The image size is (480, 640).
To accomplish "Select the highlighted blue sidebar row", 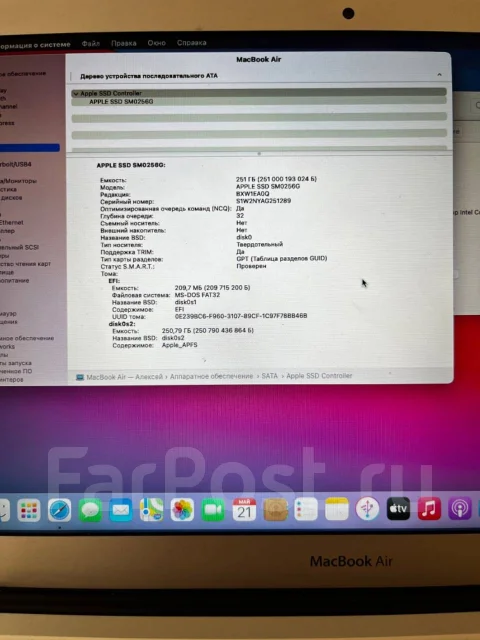I will pos(30,148).
